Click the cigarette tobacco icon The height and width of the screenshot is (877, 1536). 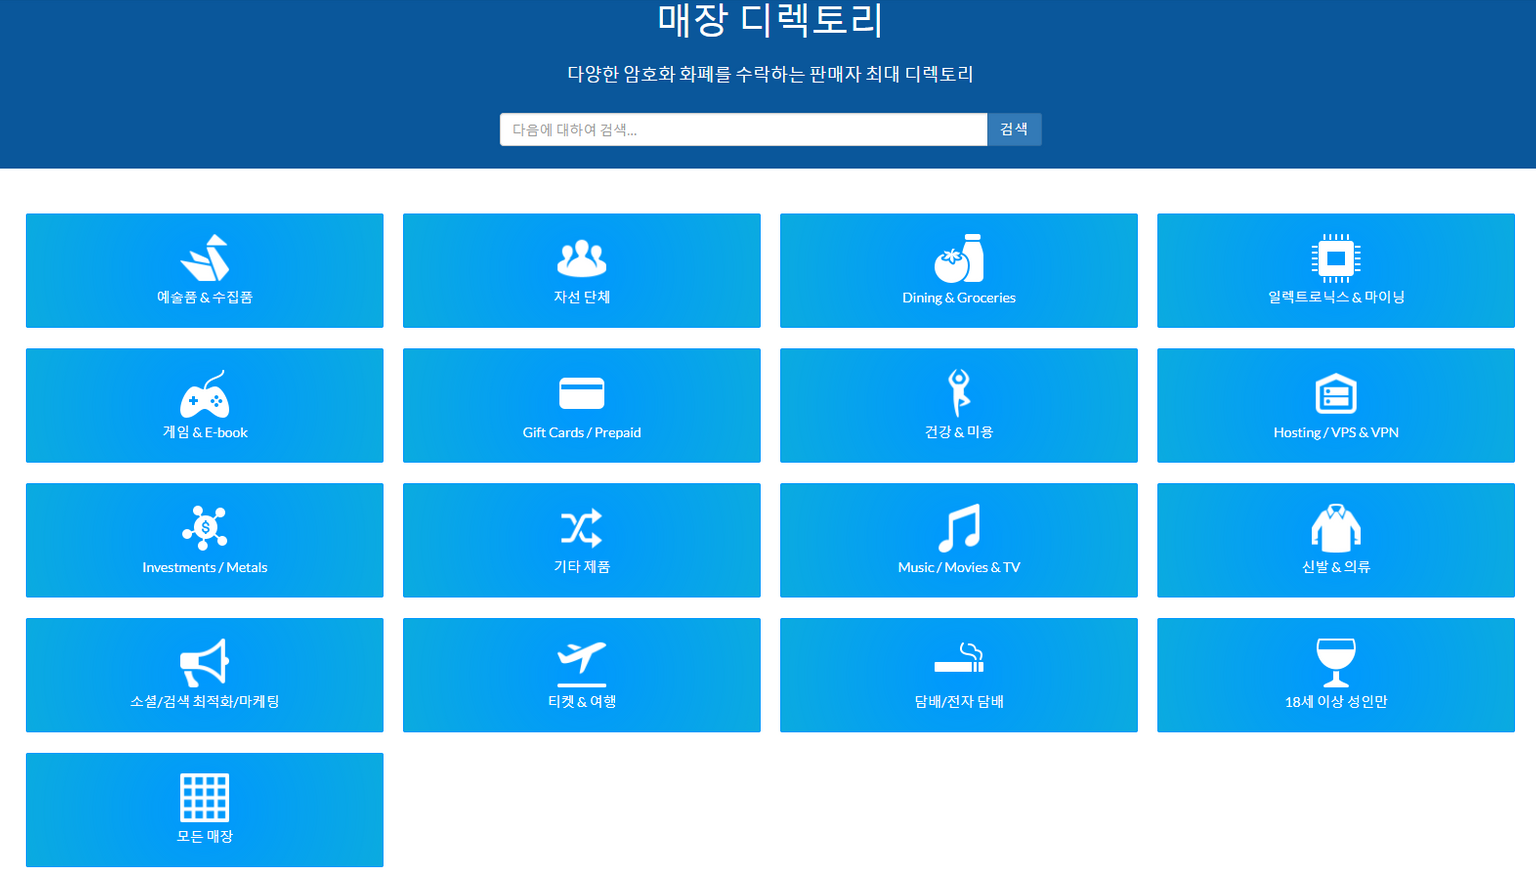[x=959, y=658]
